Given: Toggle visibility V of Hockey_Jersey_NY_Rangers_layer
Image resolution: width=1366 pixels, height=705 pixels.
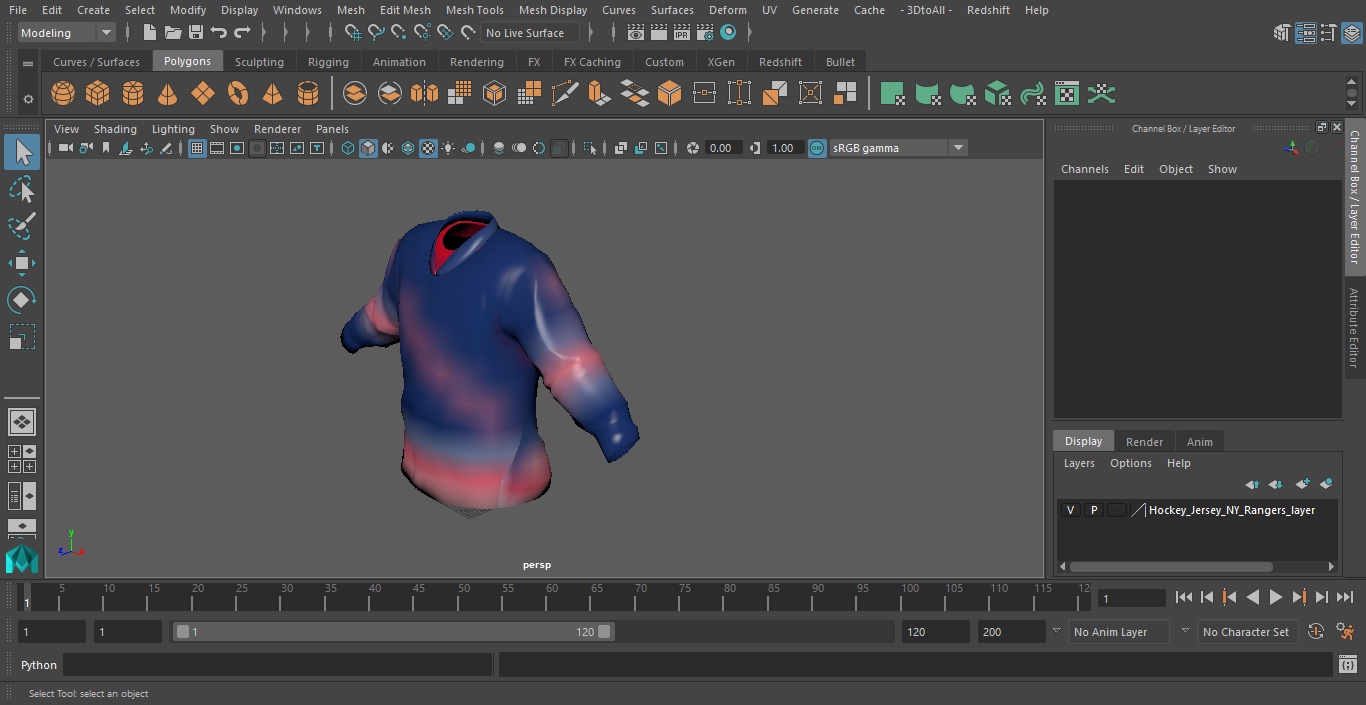Looking at the screenshot, I should 1070,510.
